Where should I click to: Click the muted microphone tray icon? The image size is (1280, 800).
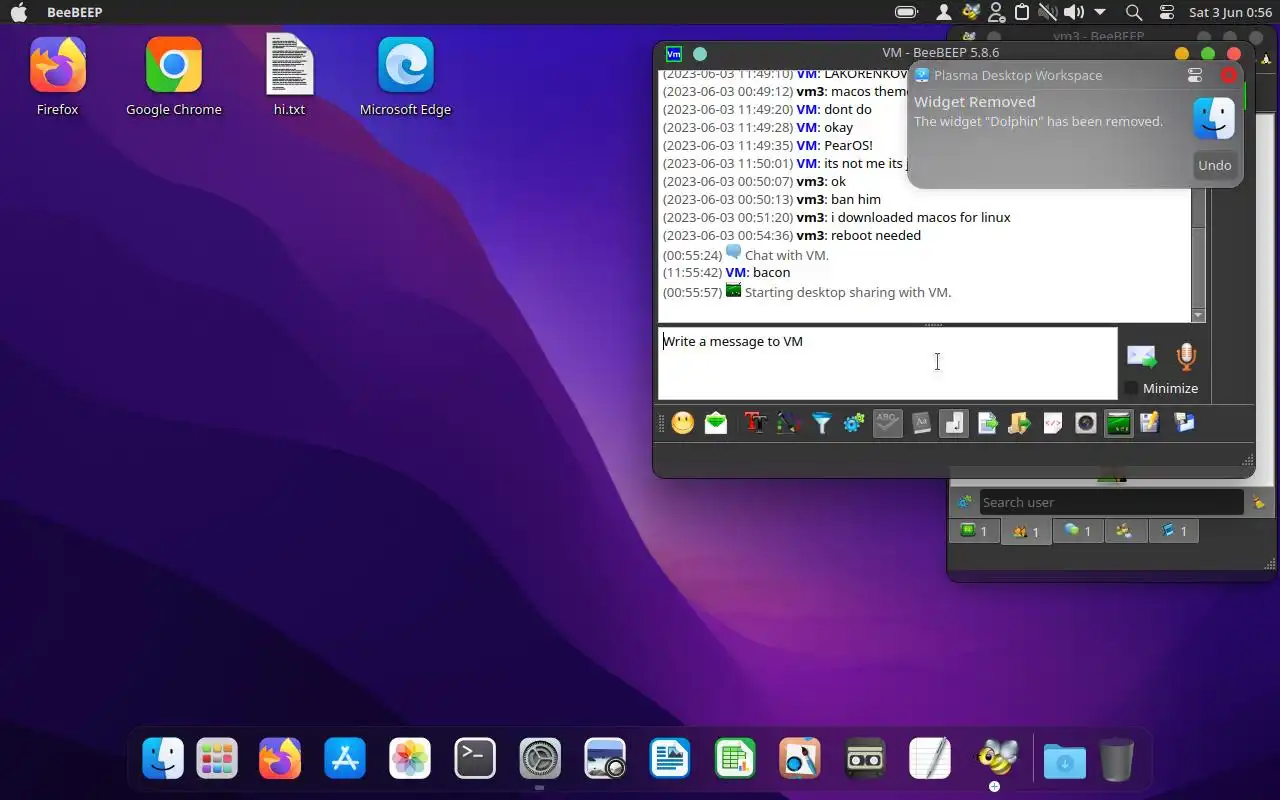pyautogui.click(x=1048, y=12)
